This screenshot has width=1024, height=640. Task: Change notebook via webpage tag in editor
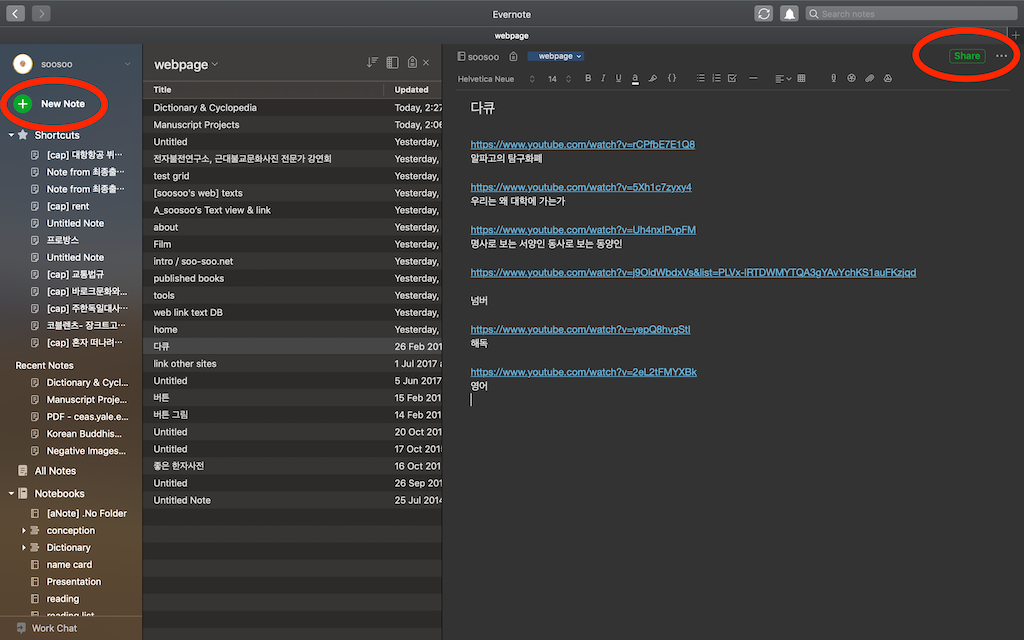556,56
